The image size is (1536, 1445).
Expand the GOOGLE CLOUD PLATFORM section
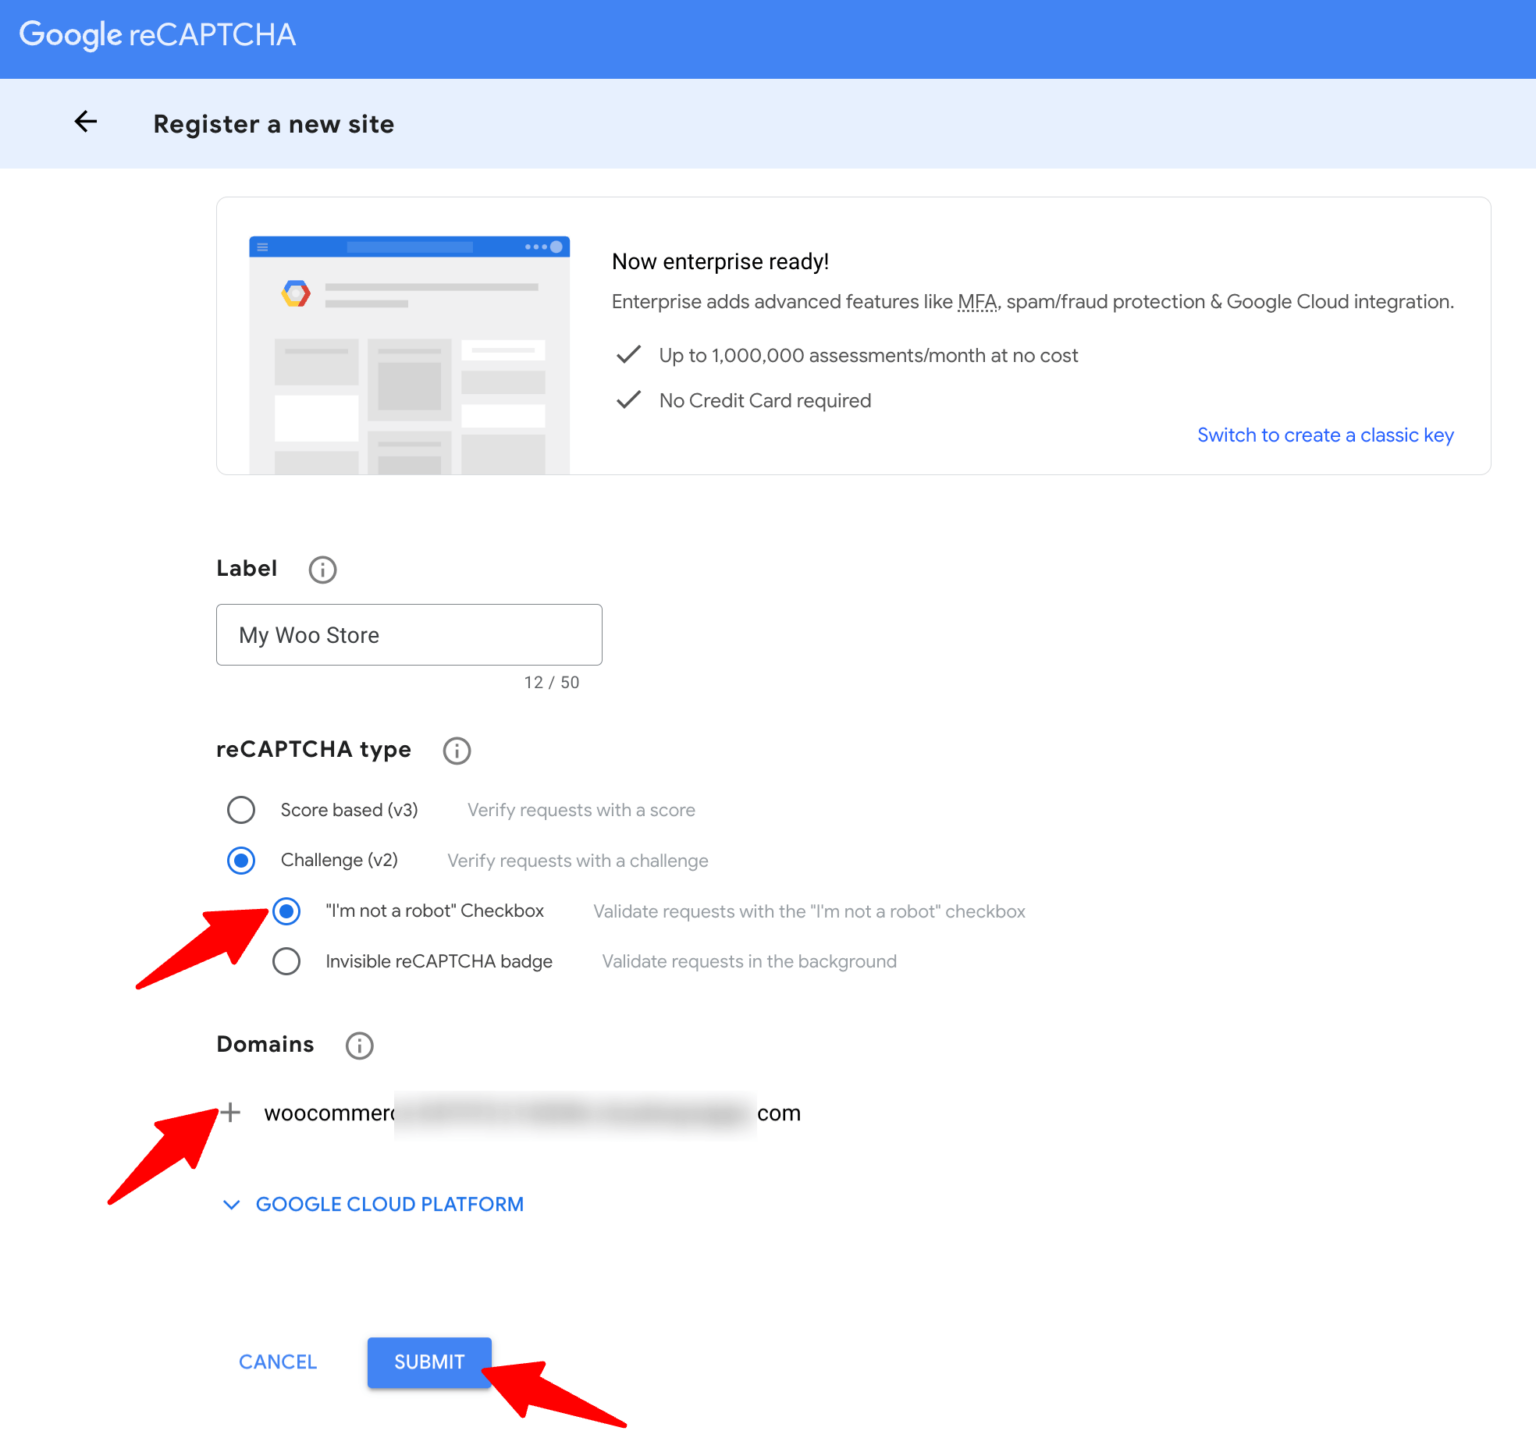[389, 1204]
